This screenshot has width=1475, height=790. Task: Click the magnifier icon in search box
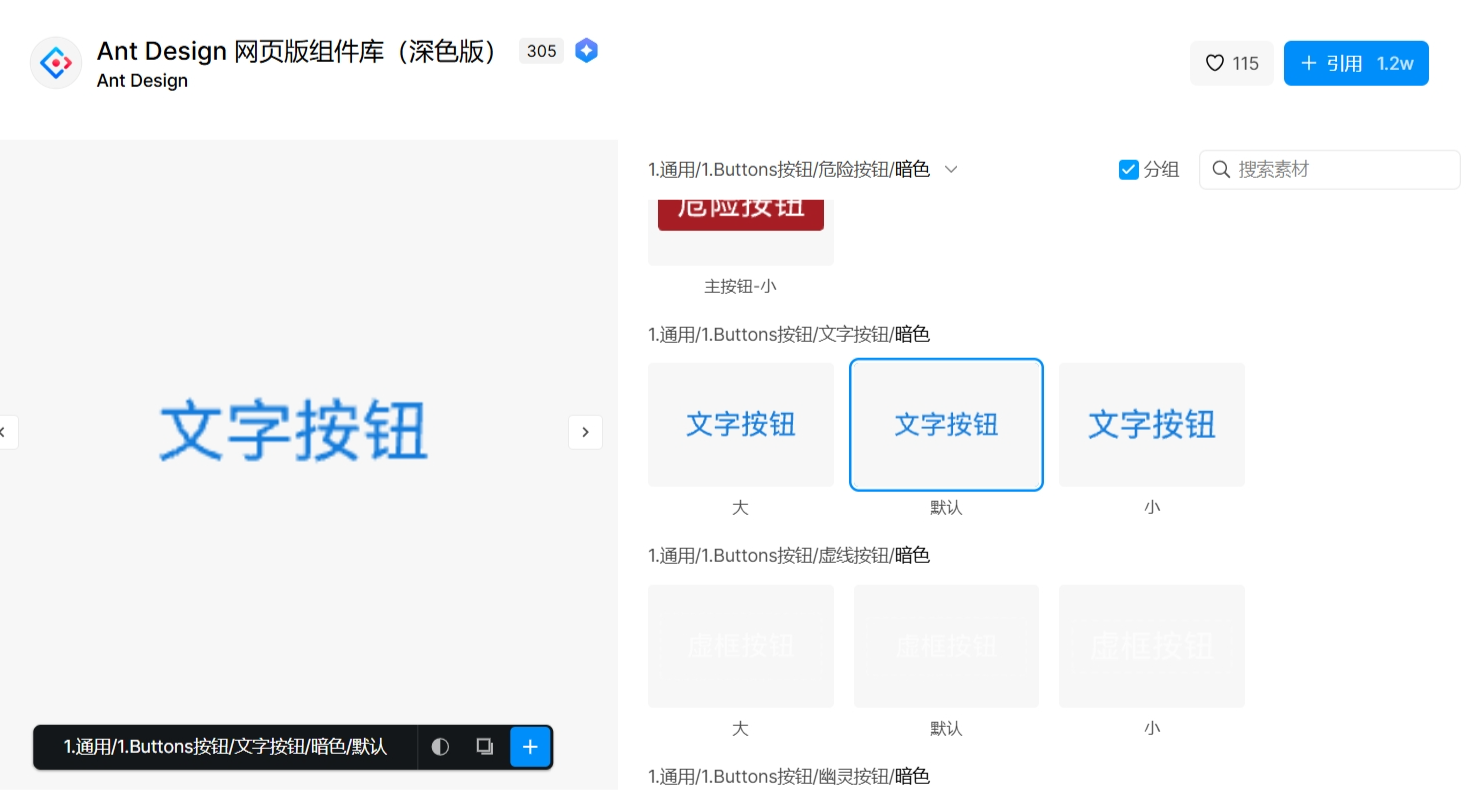[x=1221, y=170]
